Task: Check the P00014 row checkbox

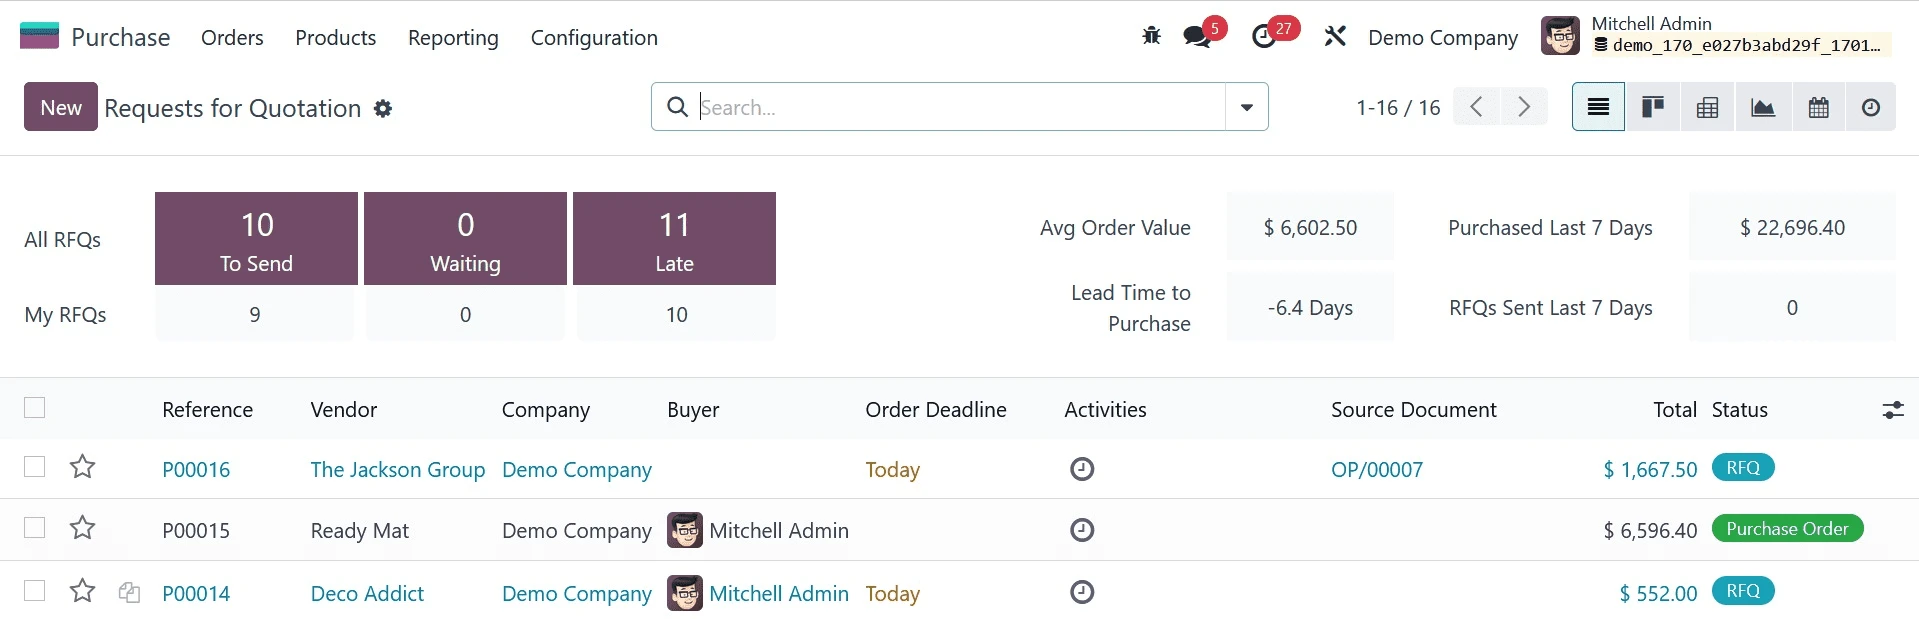Action: click(35, 591)
